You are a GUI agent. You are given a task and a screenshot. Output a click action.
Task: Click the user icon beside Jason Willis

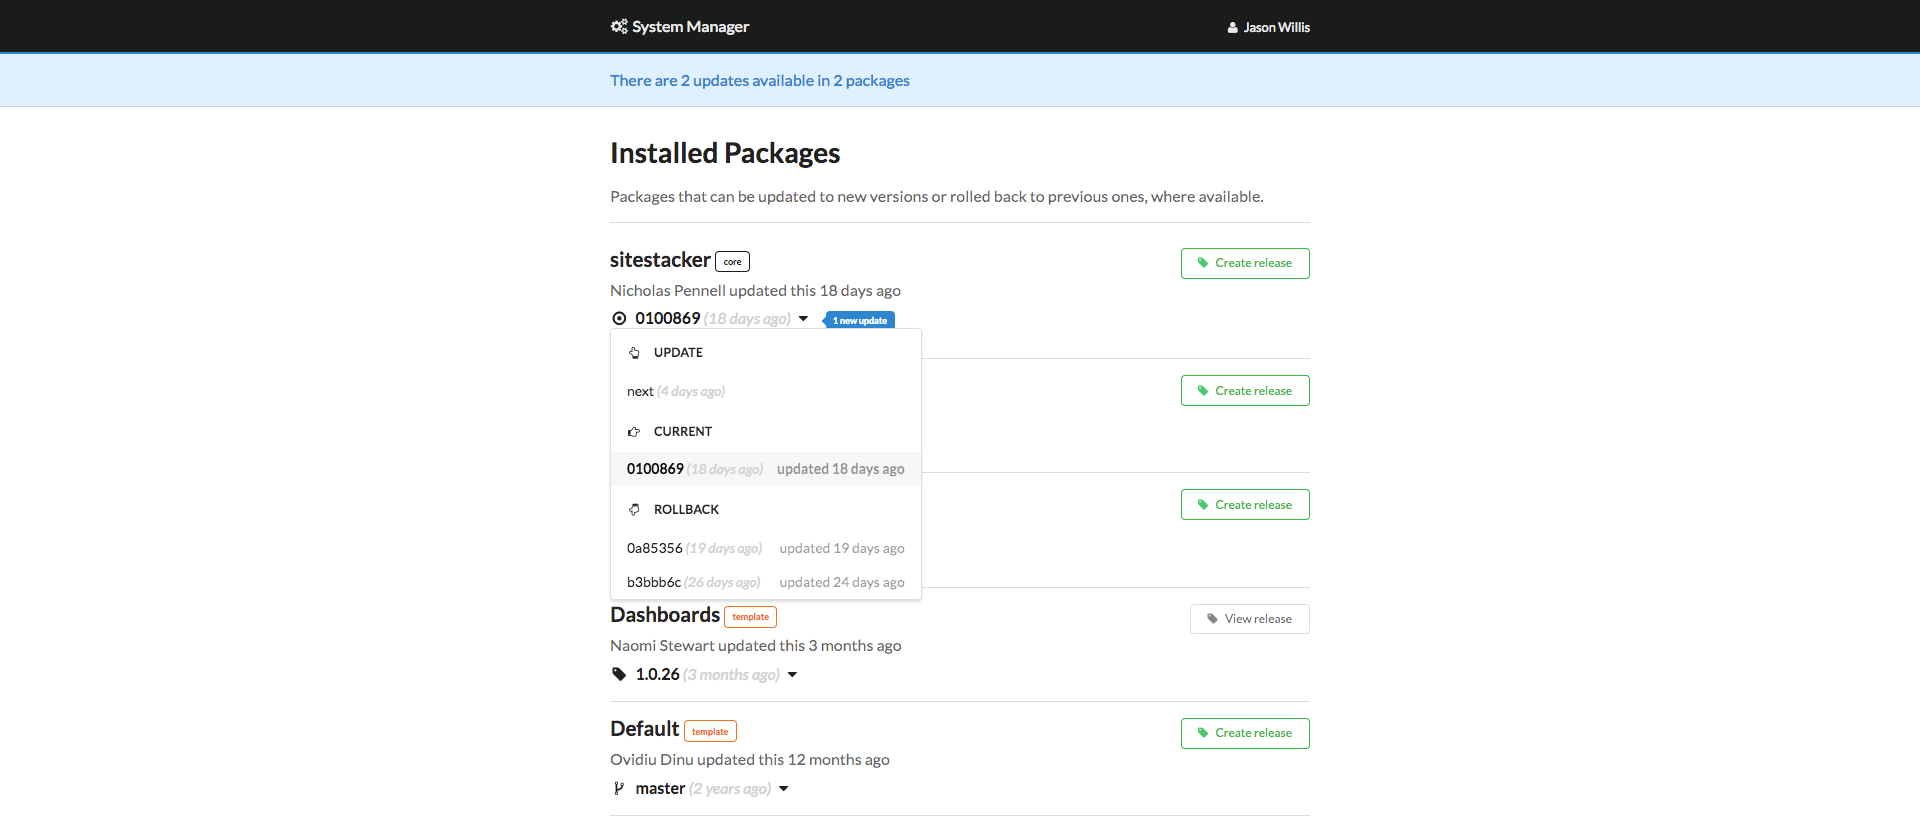point(1233,28)
